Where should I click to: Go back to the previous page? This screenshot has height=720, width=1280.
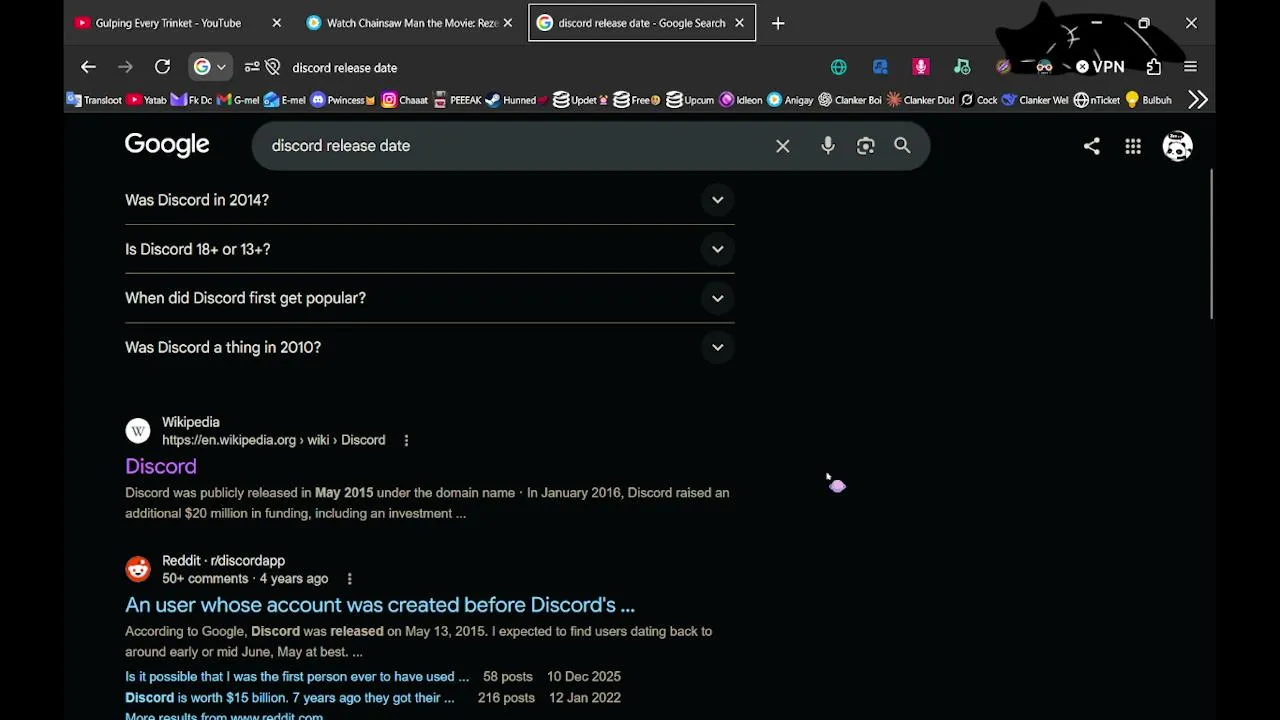point(88,67)
